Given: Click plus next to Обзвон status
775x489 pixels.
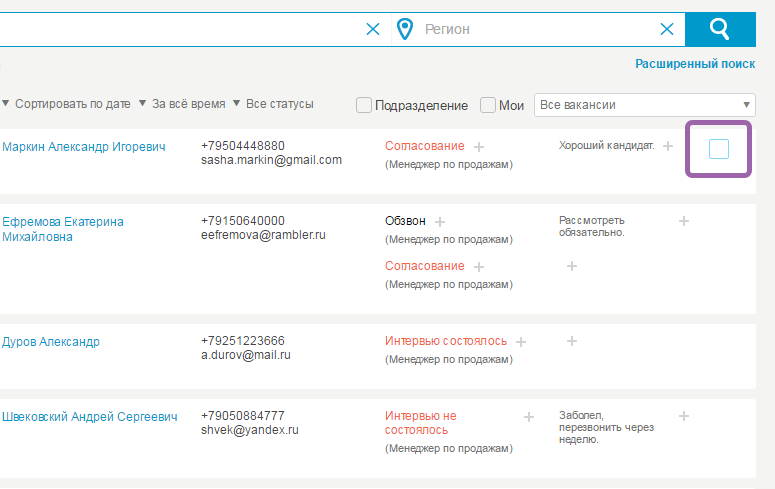Looking at the screenshot, I should [440, 222].
